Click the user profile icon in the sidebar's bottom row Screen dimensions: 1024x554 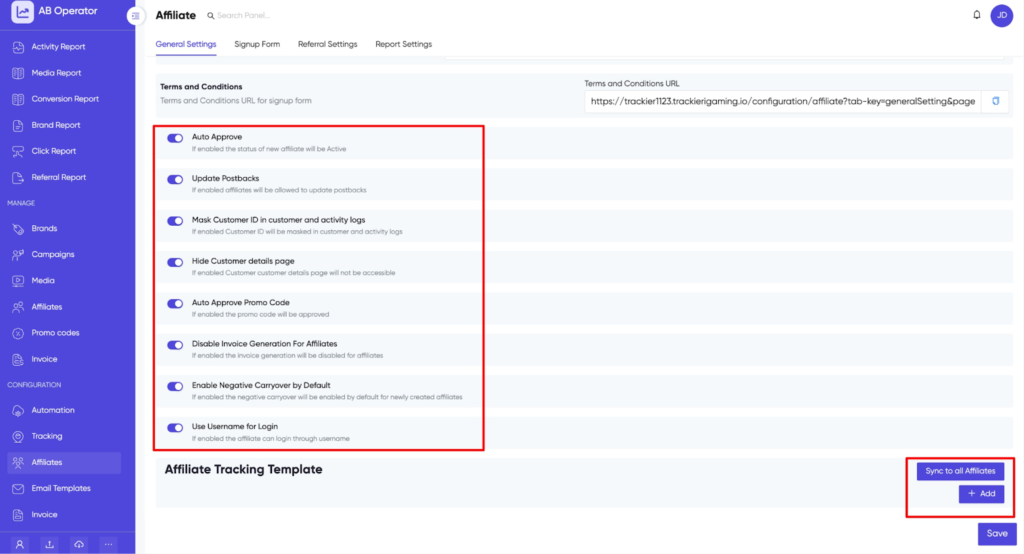click(20, 544)
